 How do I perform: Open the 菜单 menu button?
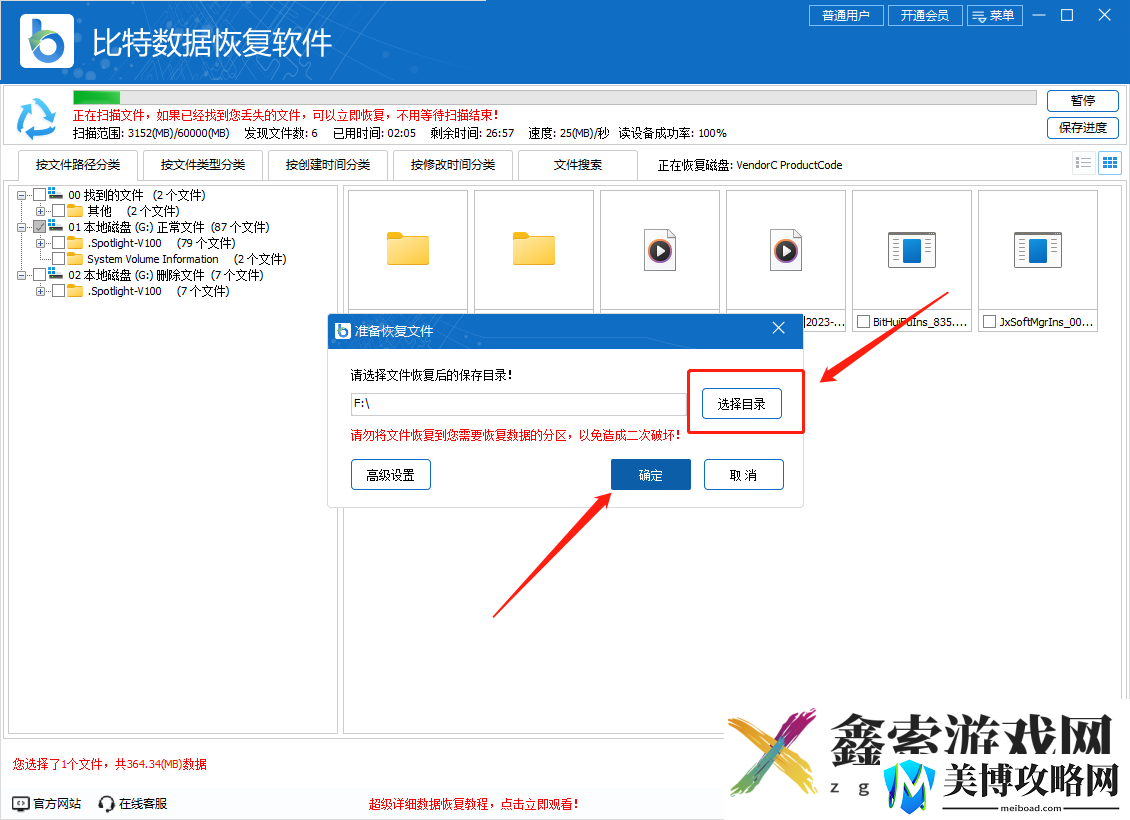995,15
